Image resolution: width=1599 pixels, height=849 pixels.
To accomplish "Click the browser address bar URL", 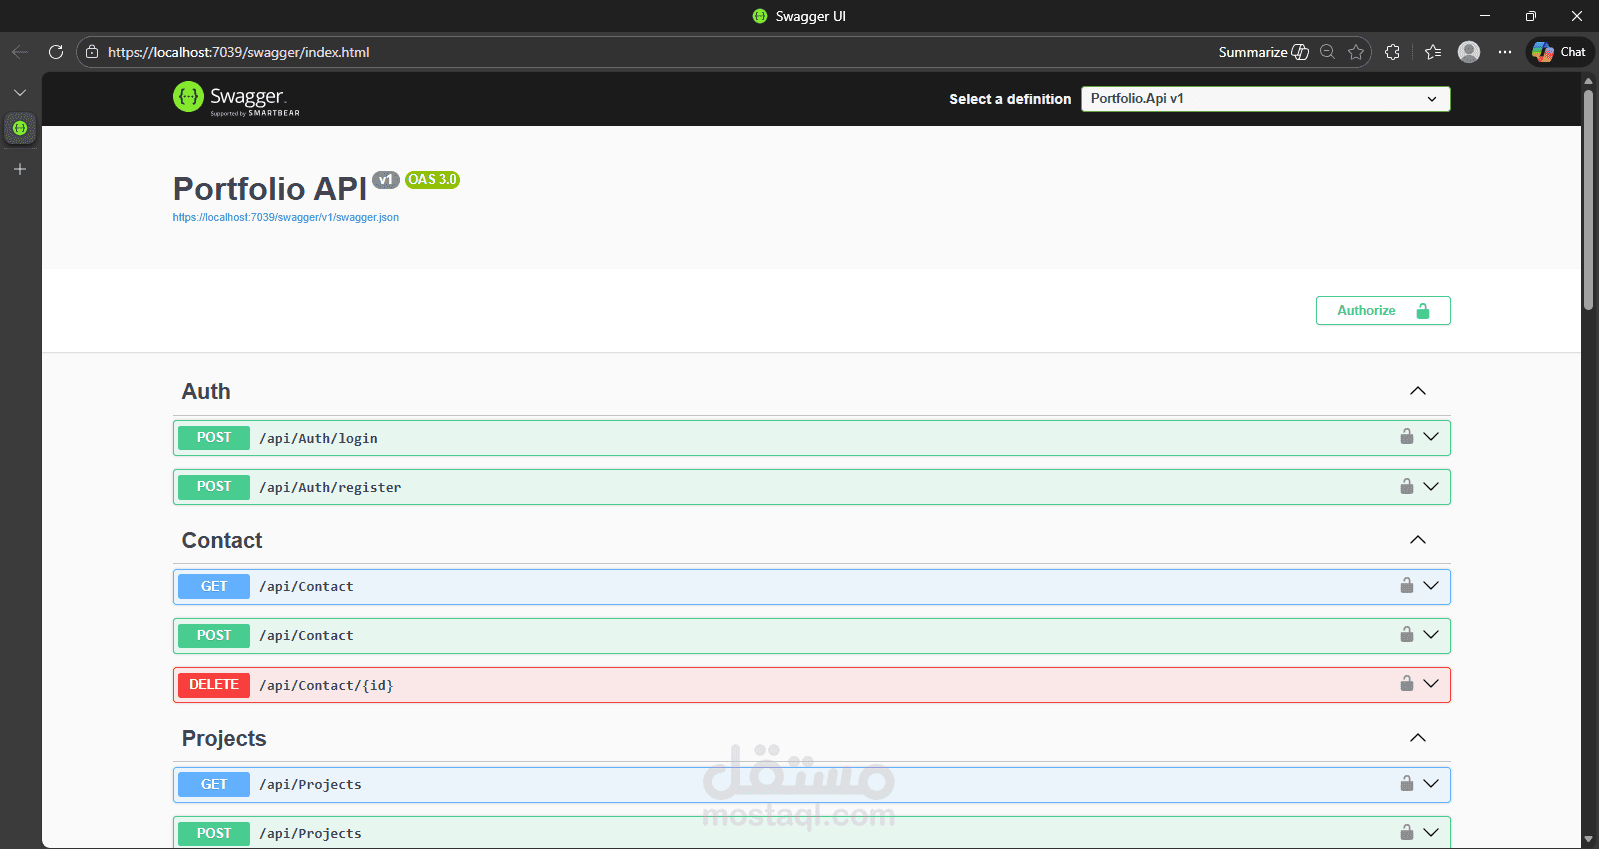I will (x=239, y=52).
